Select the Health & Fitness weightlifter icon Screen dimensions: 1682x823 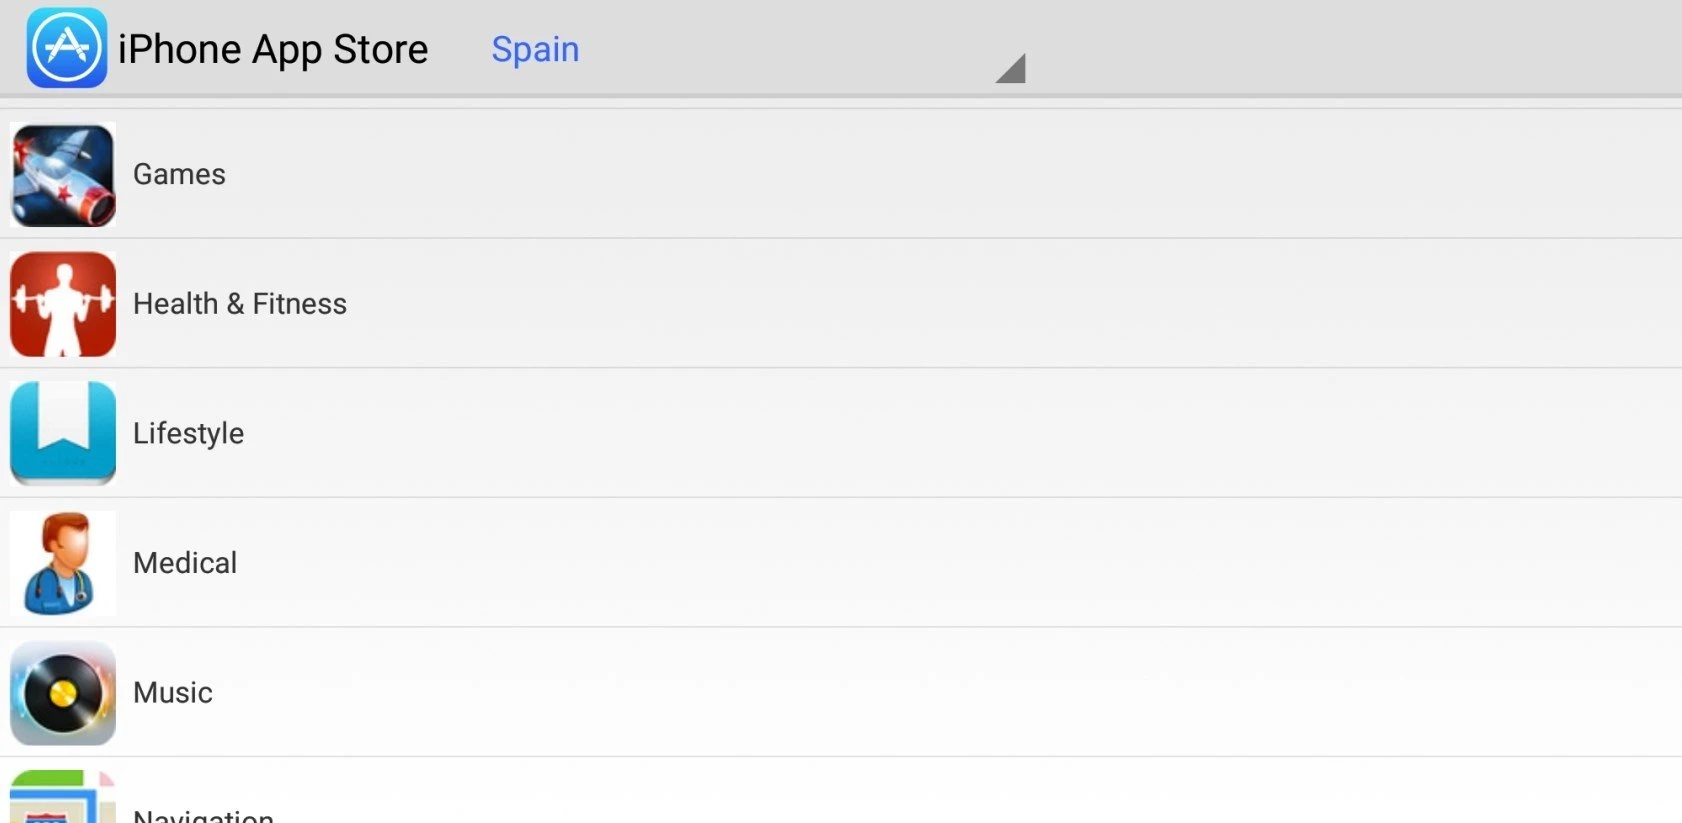(63, 304)
